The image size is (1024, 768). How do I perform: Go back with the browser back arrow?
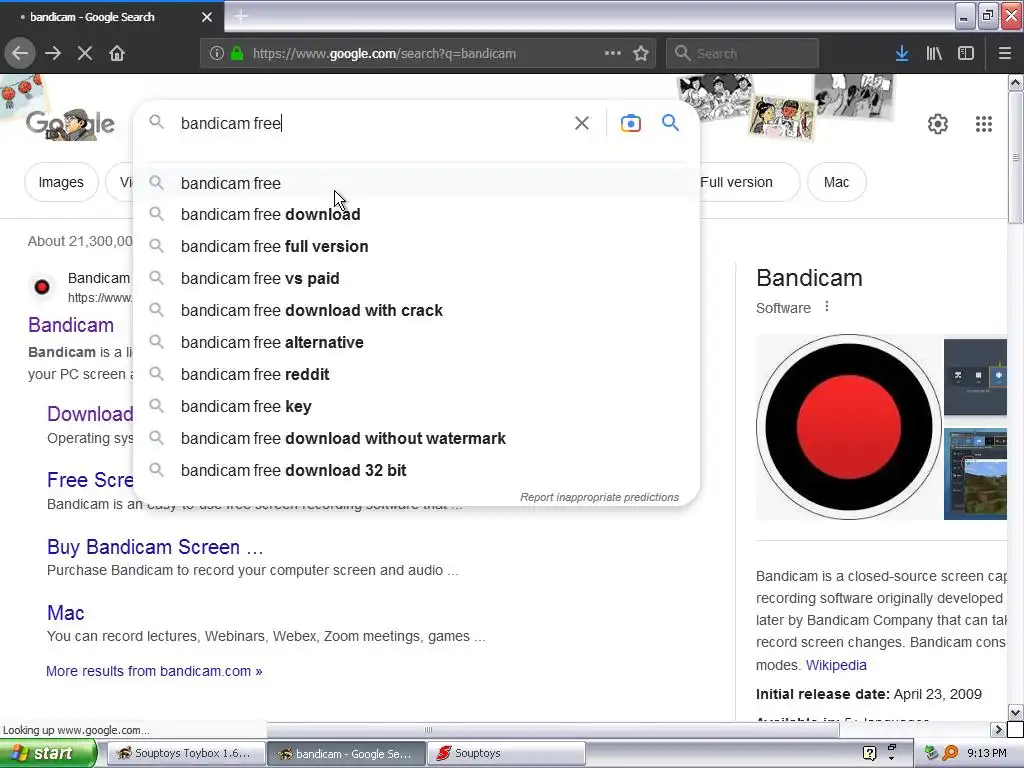click(x=20, y=53)
